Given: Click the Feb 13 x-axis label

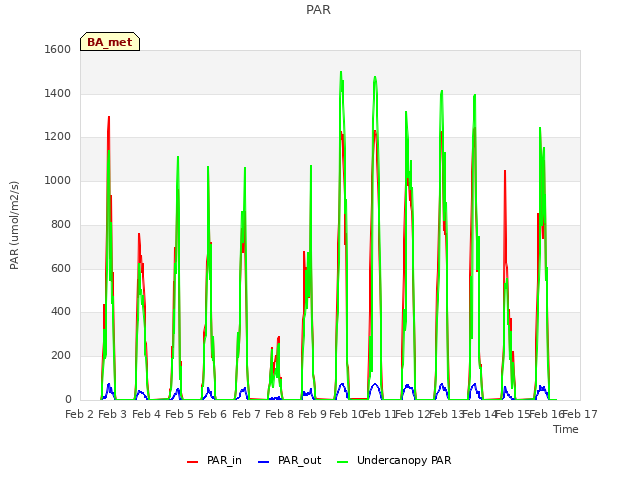Looking at the screenshot, I should [446, 414].
